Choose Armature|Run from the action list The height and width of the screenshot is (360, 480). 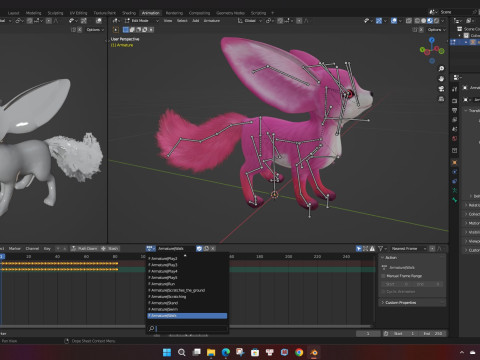pyautogui.click(x=187, y=284)
